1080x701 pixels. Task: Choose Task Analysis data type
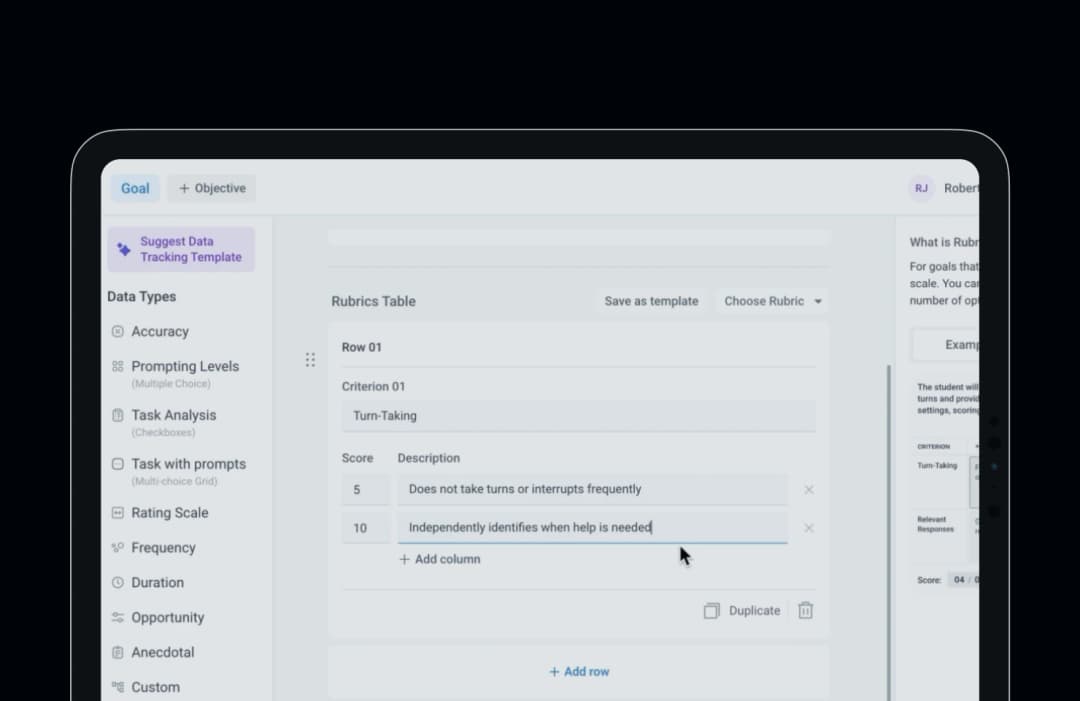click(x=174, y=415)
